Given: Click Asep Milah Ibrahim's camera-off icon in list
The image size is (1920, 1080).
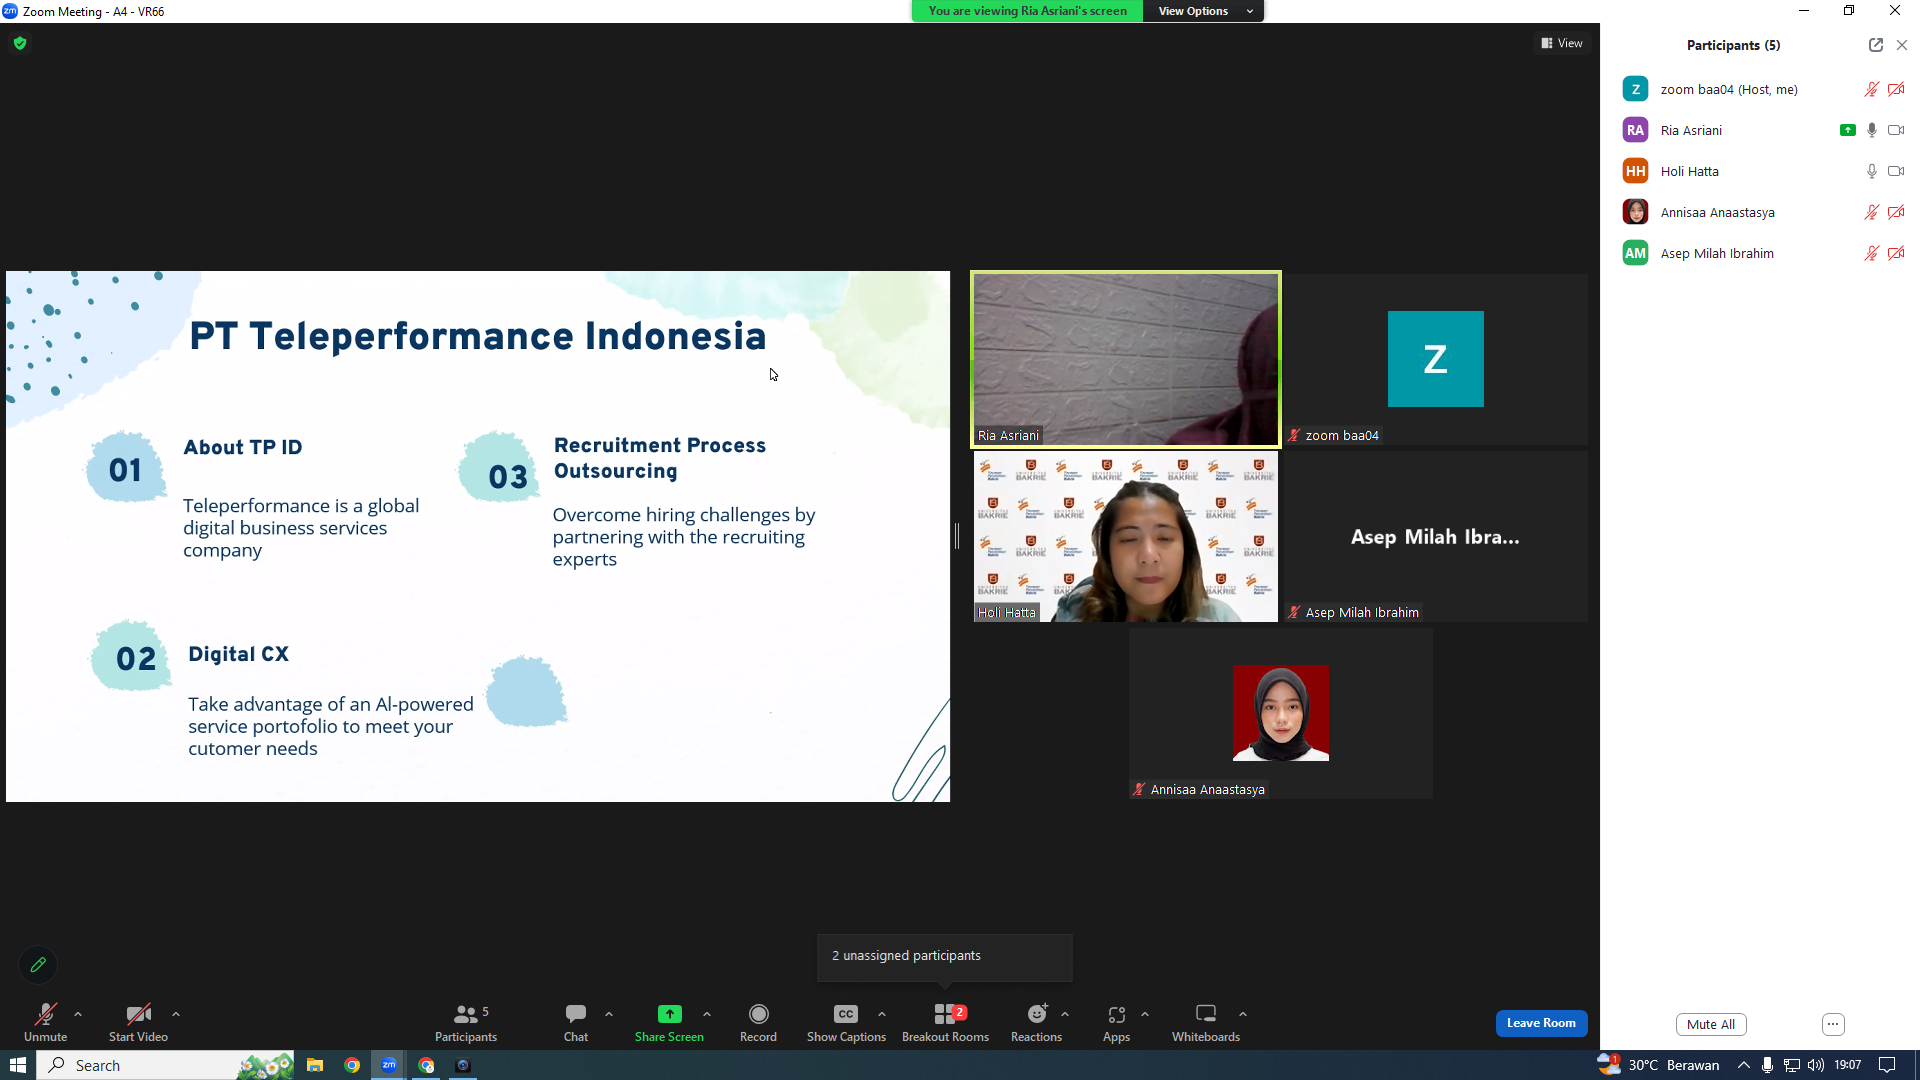Looking at the screenshot, I should click(1896, 253).
